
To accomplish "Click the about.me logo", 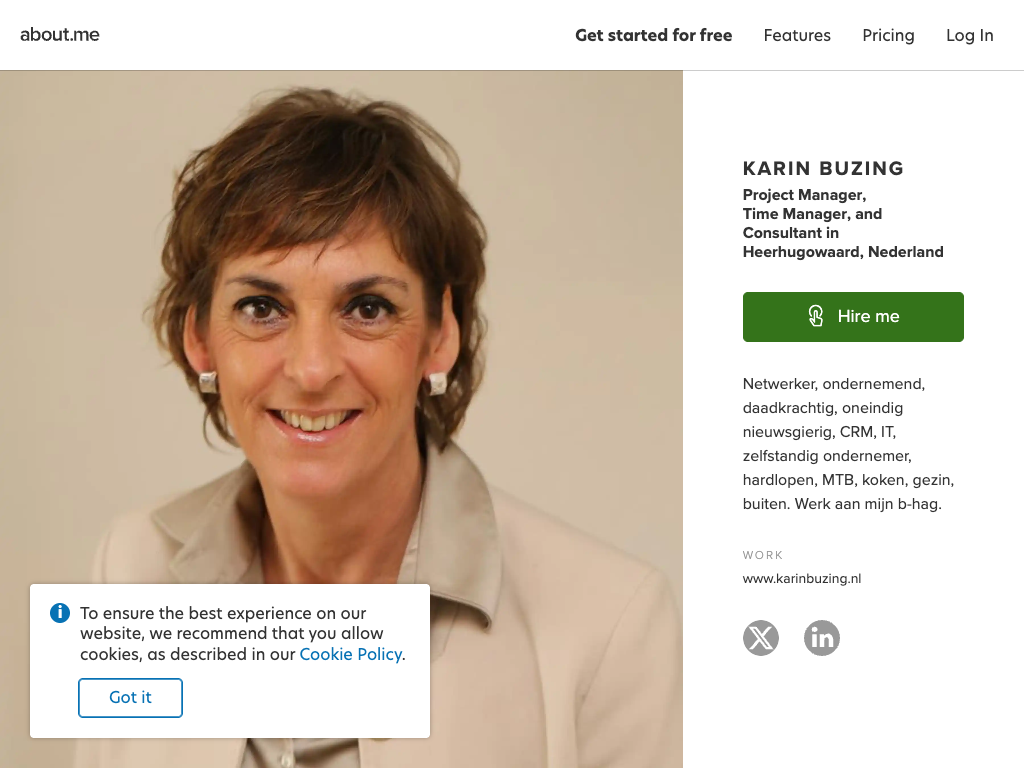I will pos(60,35).
